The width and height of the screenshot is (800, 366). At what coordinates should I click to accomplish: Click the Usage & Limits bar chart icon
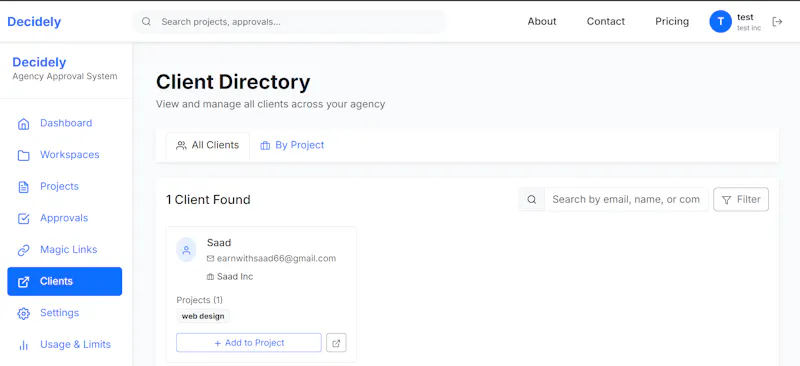(23, 345)
